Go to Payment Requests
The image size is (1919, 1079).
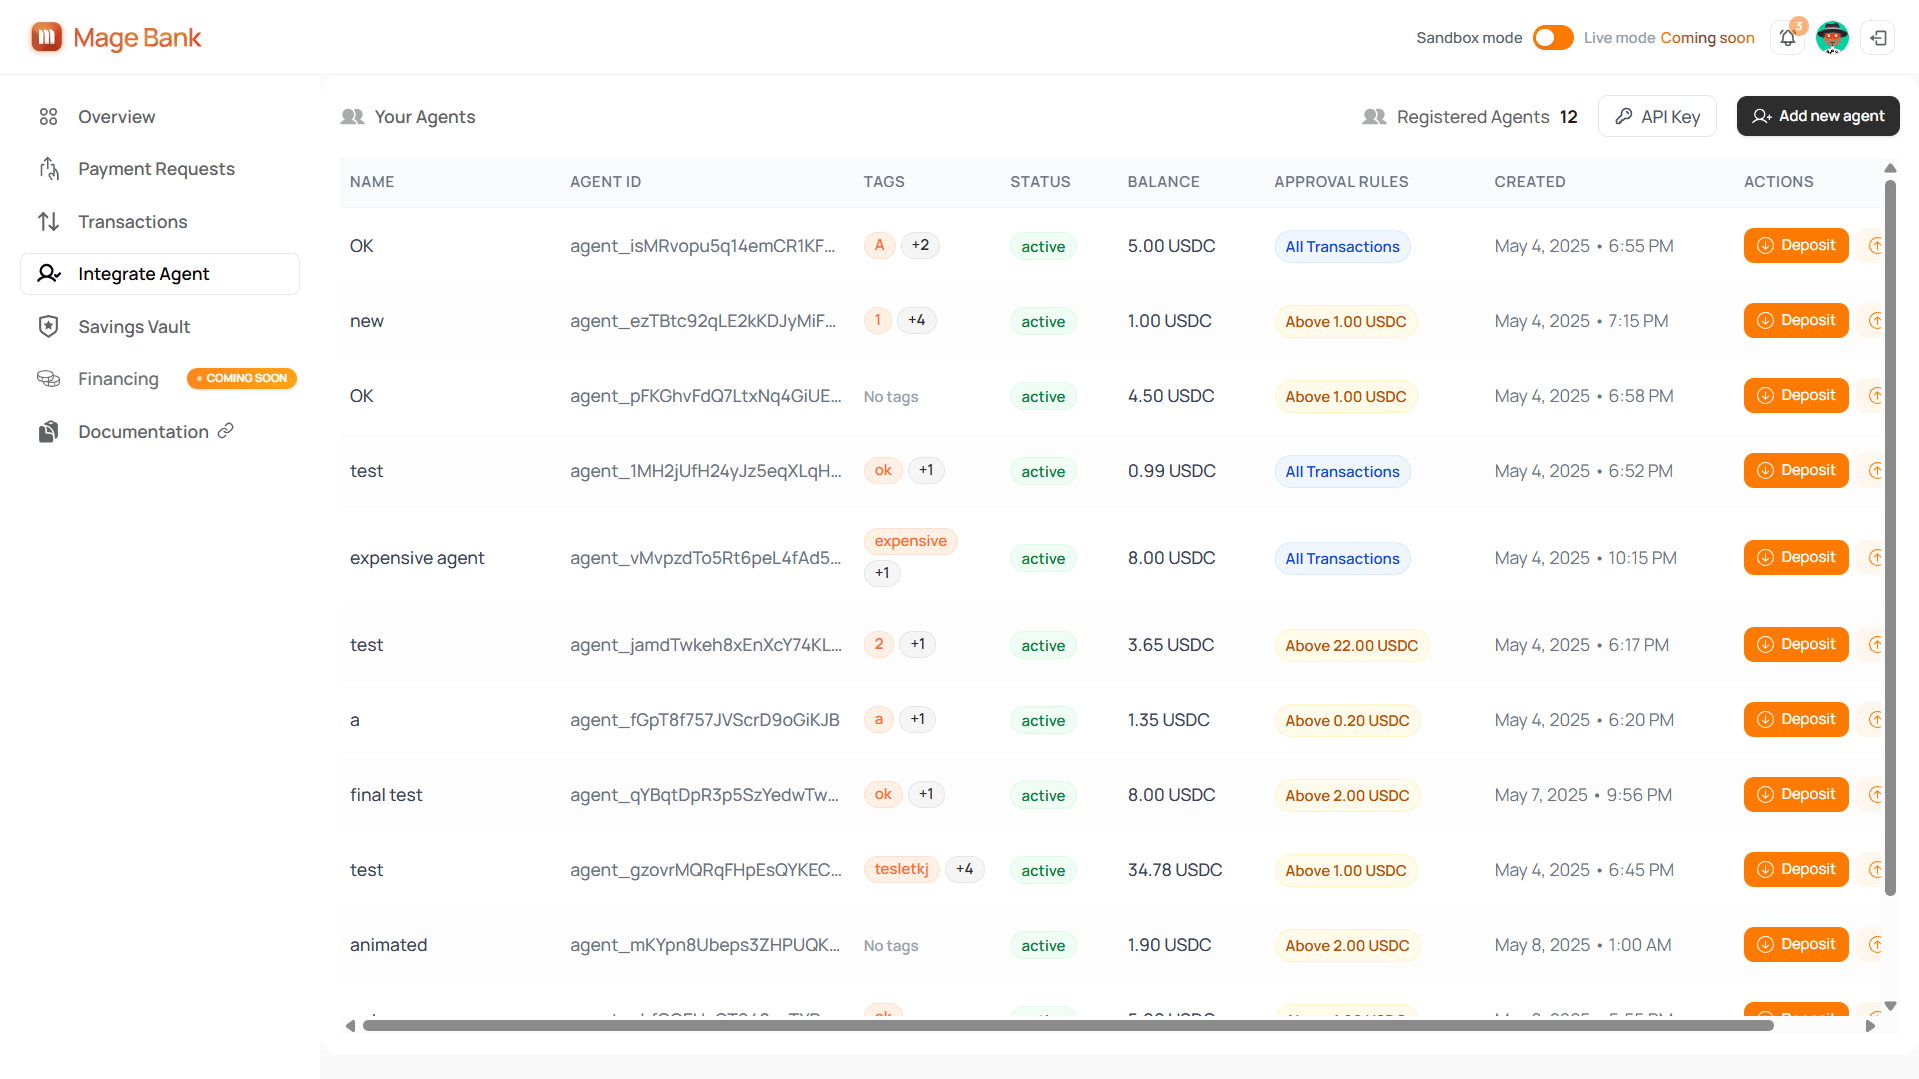(x=160, y=169)
